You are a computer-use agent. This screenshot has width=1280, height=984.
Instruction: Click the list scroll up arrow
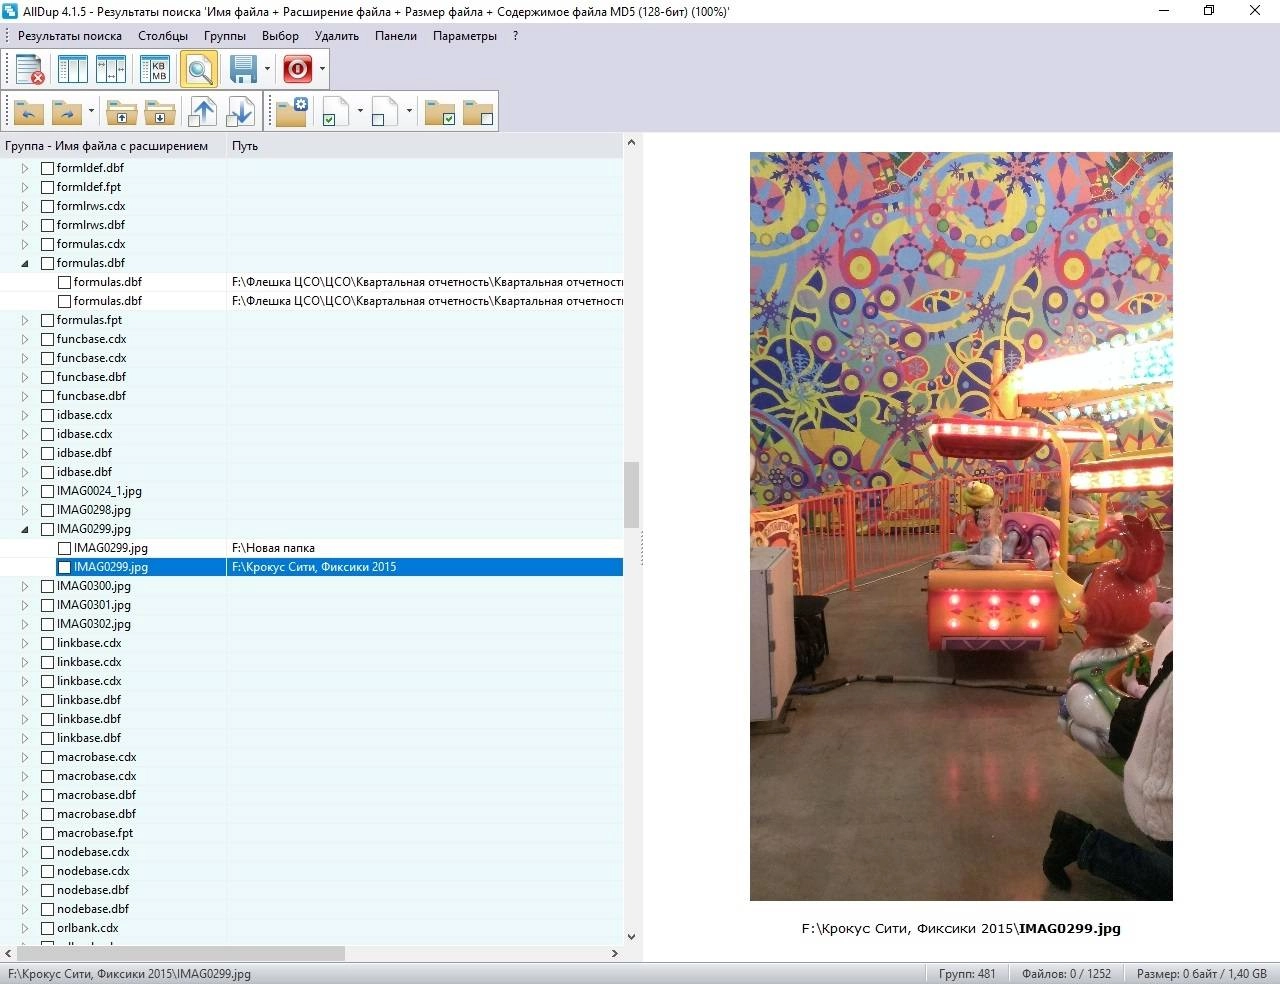631,143
